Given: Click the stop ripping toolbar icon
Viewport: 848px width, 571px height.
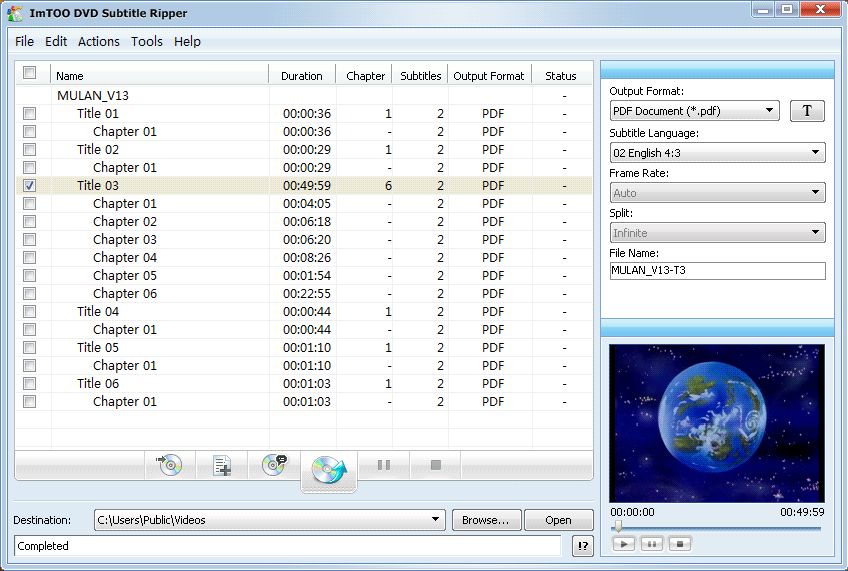Looking at the screenshot, I should 435,465.
